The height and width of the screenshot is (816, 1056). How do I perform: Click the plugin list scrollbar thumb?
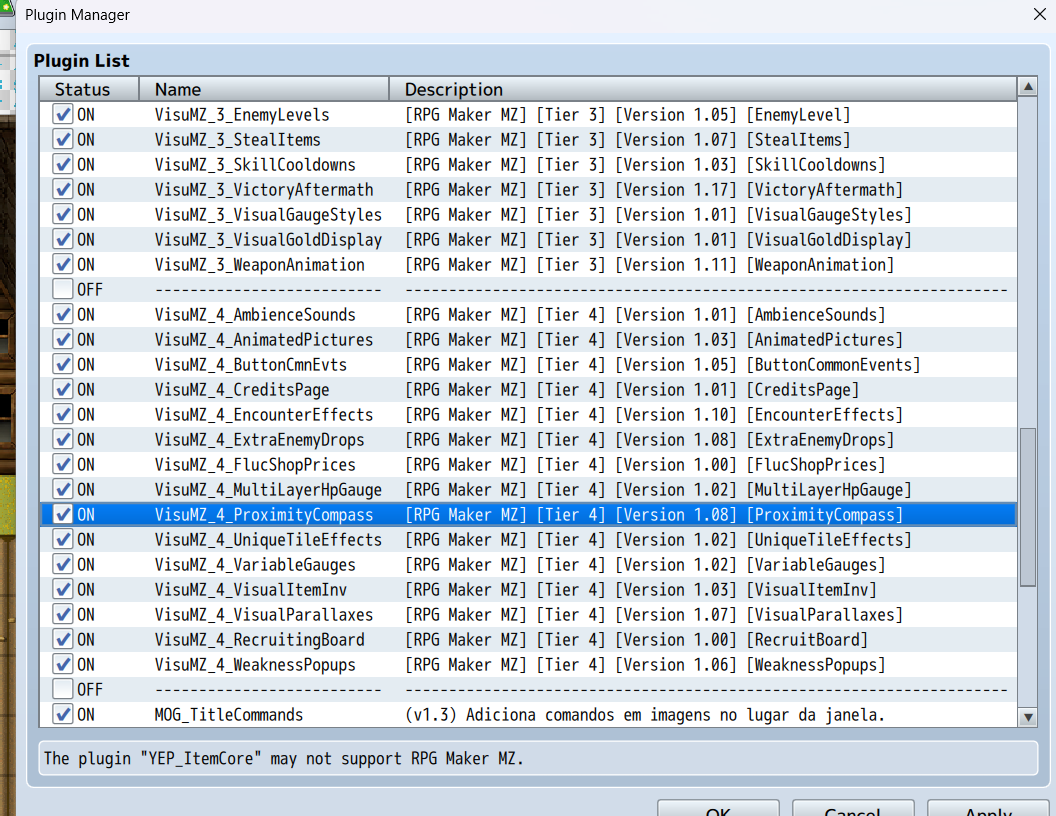pyautogui.click(x=1028, y=508)
